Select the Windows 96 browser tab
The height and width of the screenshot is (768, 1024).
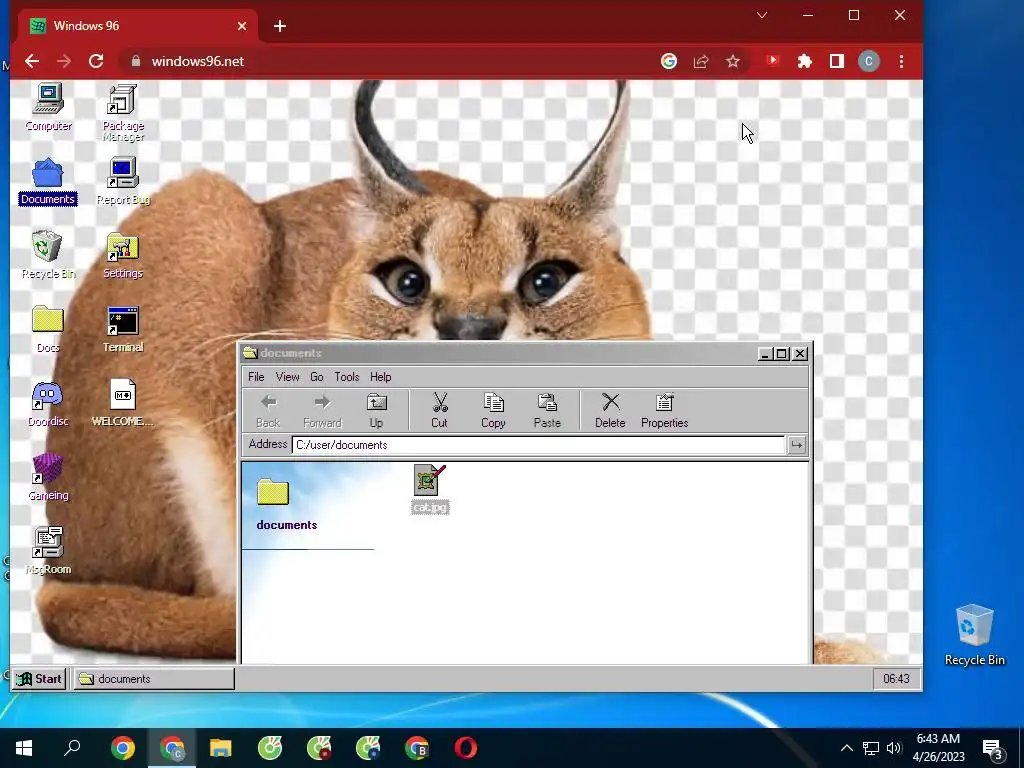pyautogui.click(x=138, y=26)
